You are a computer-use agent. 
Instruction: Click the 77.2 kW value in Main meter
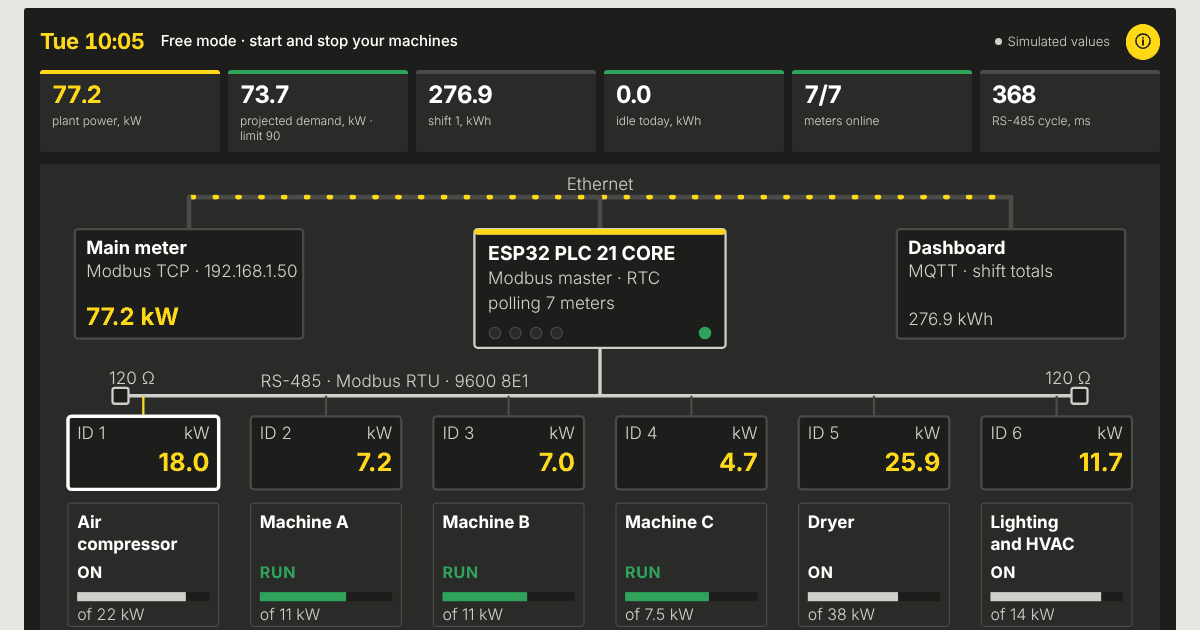[x=132, y=317]
